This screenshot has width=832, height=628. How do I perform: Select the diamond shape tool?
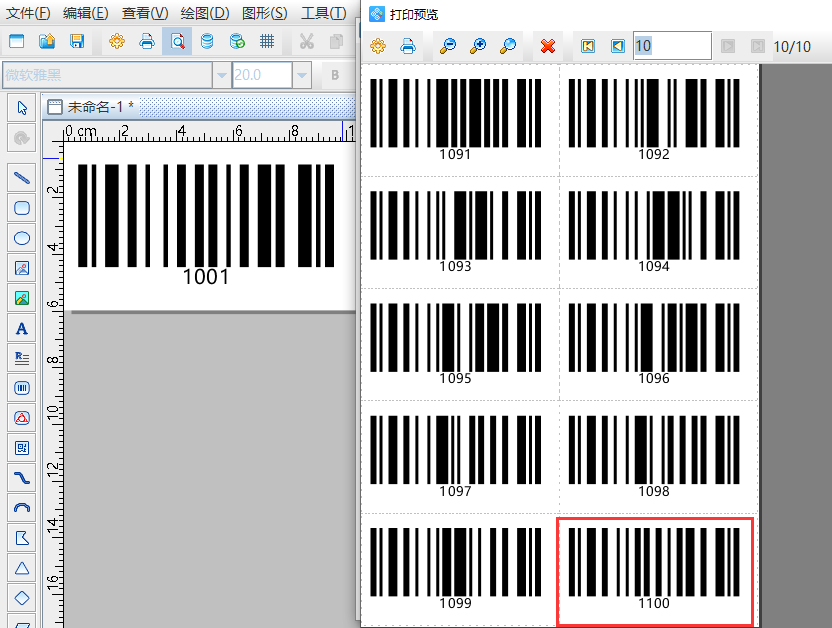pyautogui.click(x=22, y=598)
